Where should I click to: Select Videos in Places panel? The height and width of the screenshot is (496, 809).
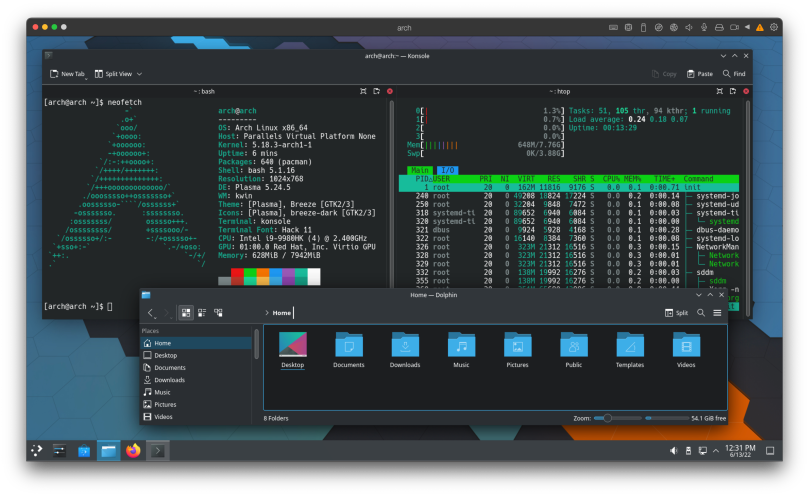196,417
